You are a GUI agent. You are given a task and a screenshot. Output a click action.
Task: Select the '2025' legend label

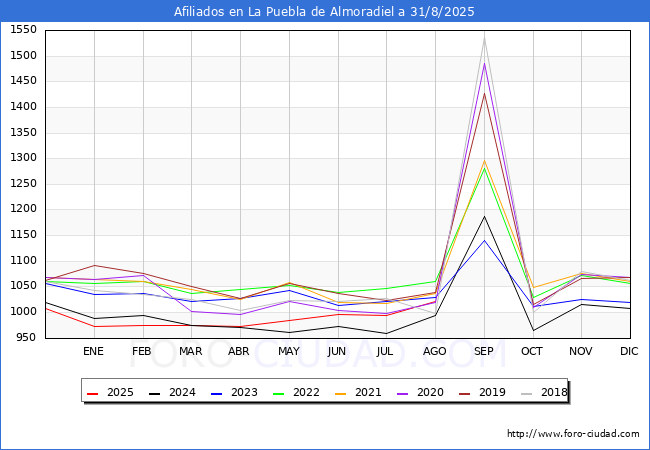click(x=120, y=392)
